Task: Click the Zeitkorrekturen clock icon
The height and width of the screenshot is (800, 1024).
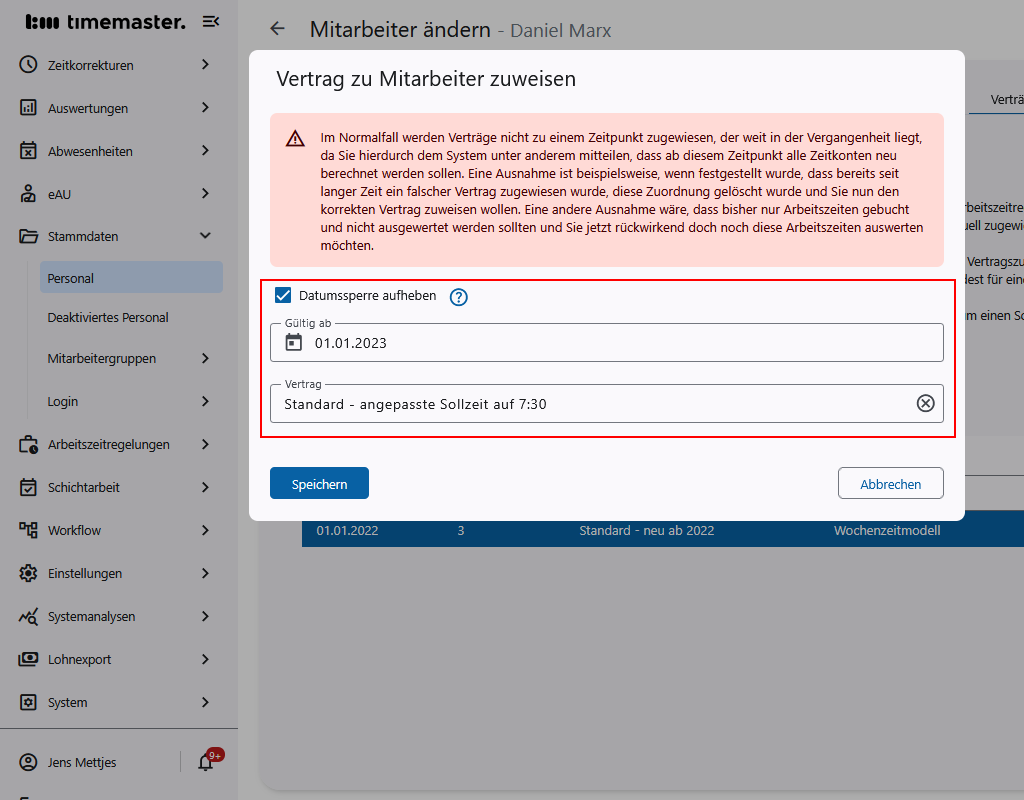Action: pyautogui.click(x=28, y=65)
